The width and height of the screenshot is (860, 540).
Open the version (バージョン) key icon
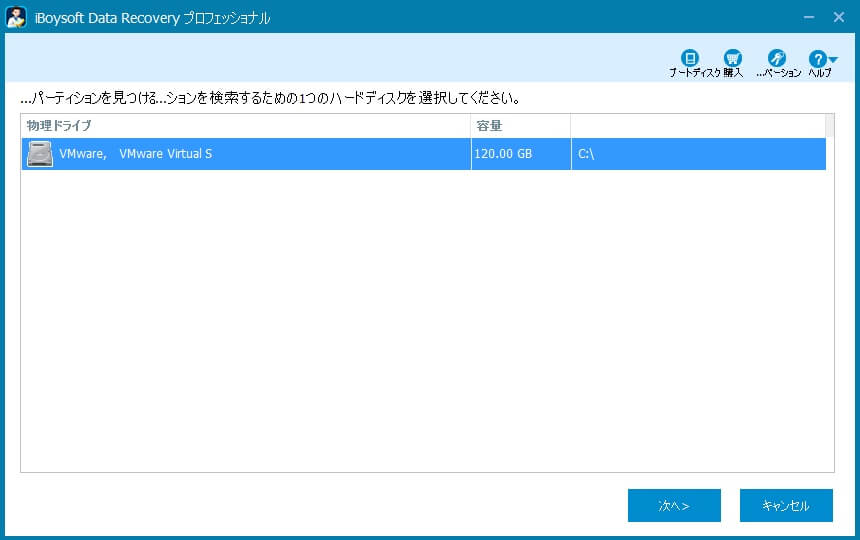pos(777,58)
